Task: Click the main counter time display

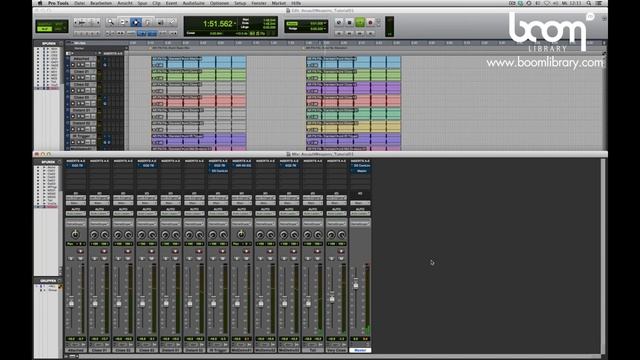Action: (x=218, y=24)
